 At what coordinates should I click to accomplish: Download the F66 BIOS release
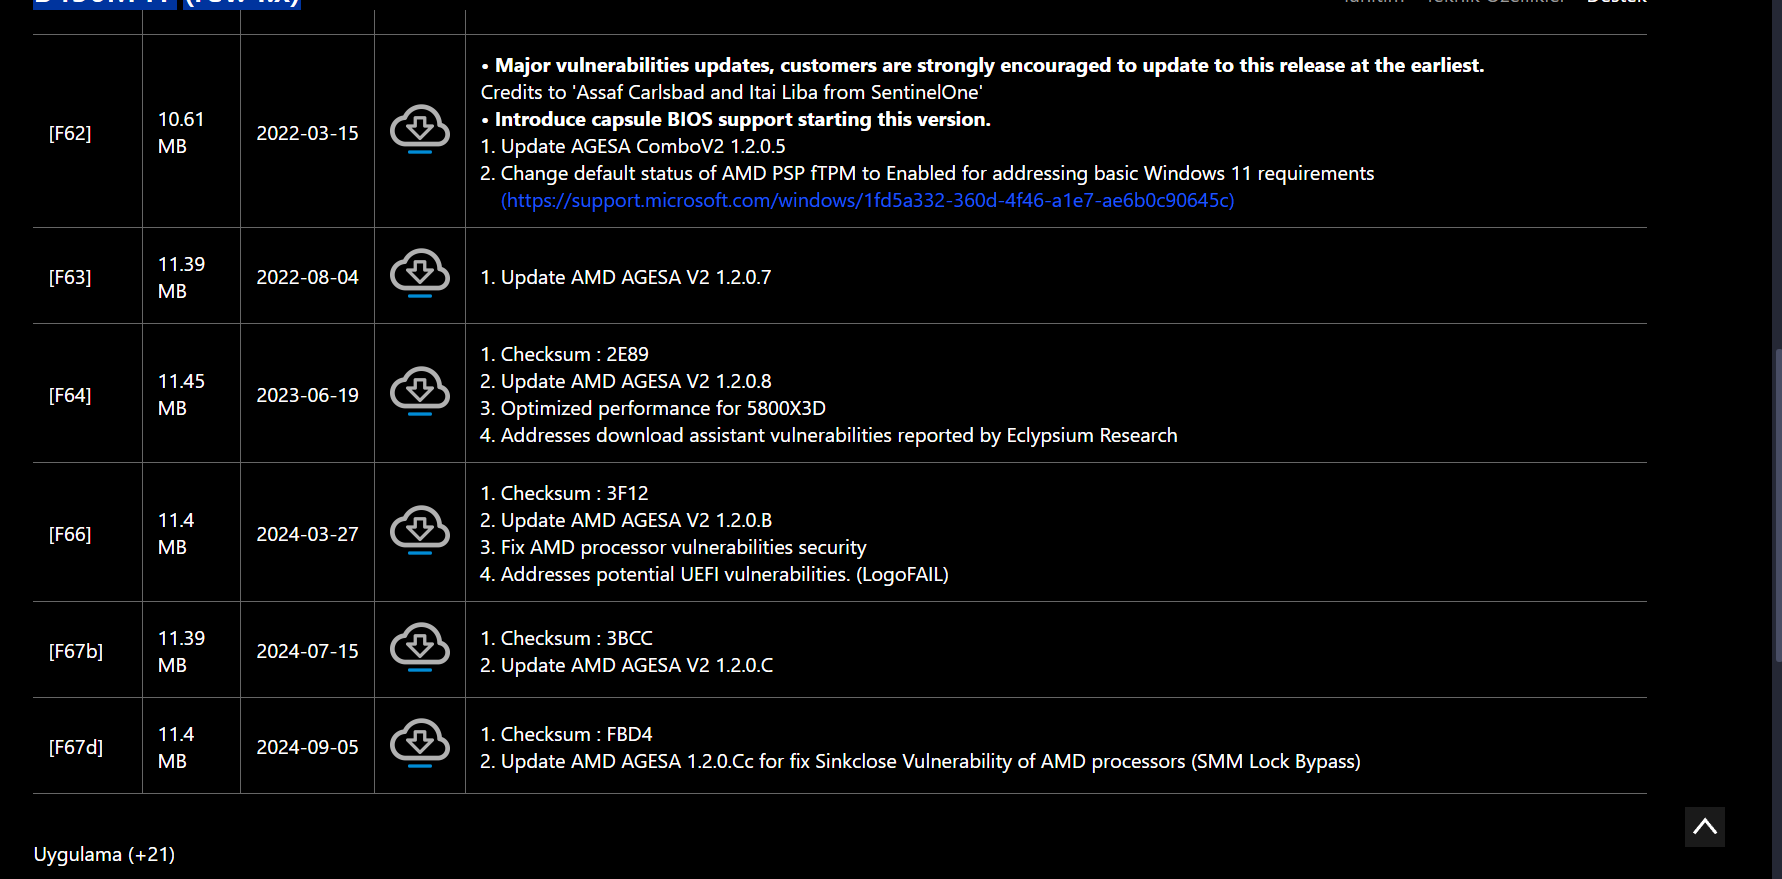(x=420, y=530)
